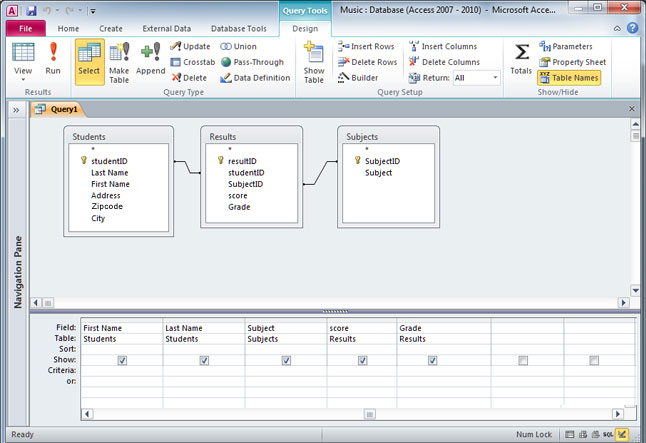Switch to SQL View in the status bar
The image size is (646, 443).
coord(608,434)
